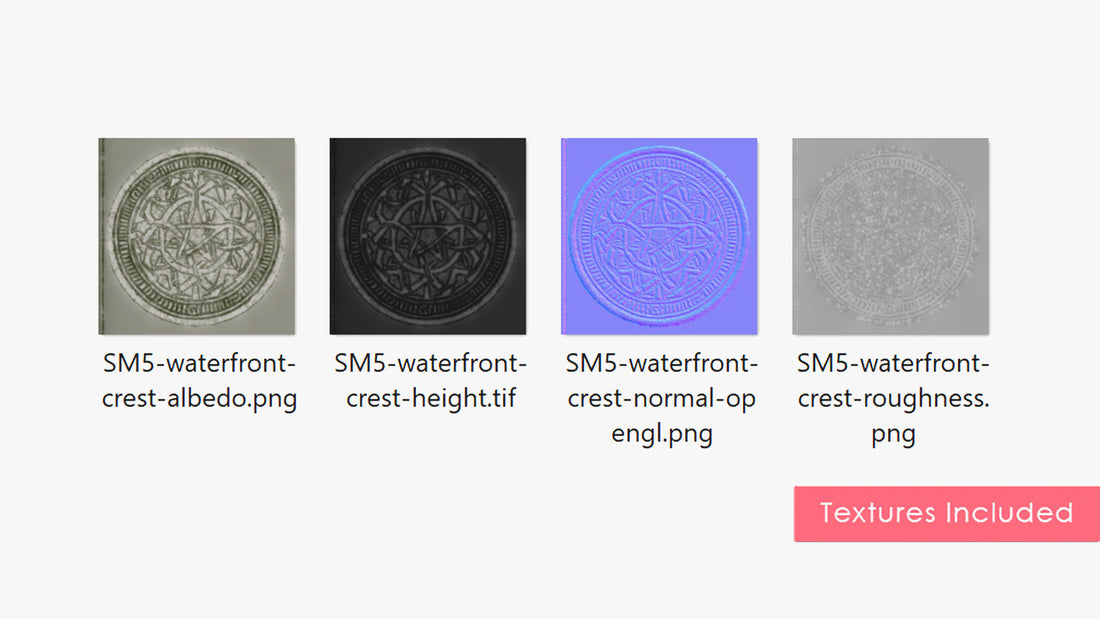Viewport: 1100px width, 619px height.
Task: Open the last texture file preview
Action: point(890,236)
